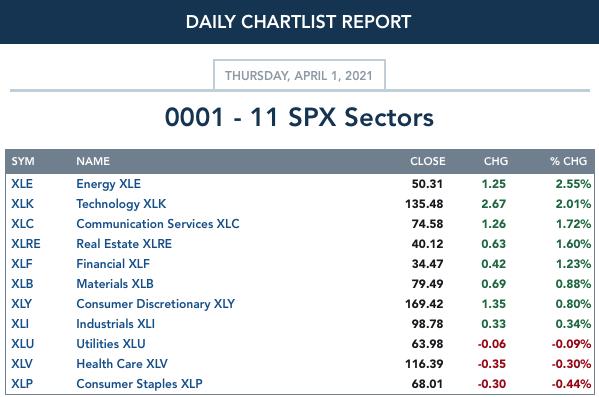Screen dimensions: 599x397
Task: Select Communication Services XLC link
Action: pyautogui.click(x=158, y=224)
